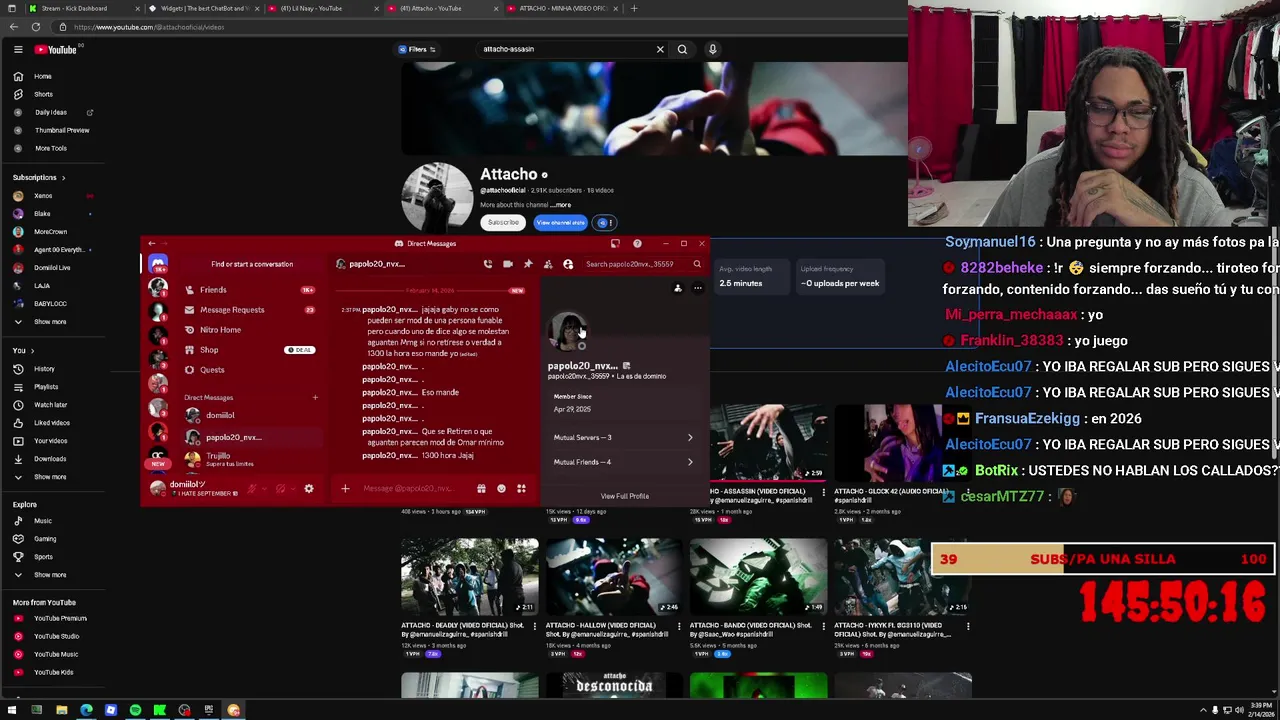Open Watch later playlist

(x=55, y=405)
